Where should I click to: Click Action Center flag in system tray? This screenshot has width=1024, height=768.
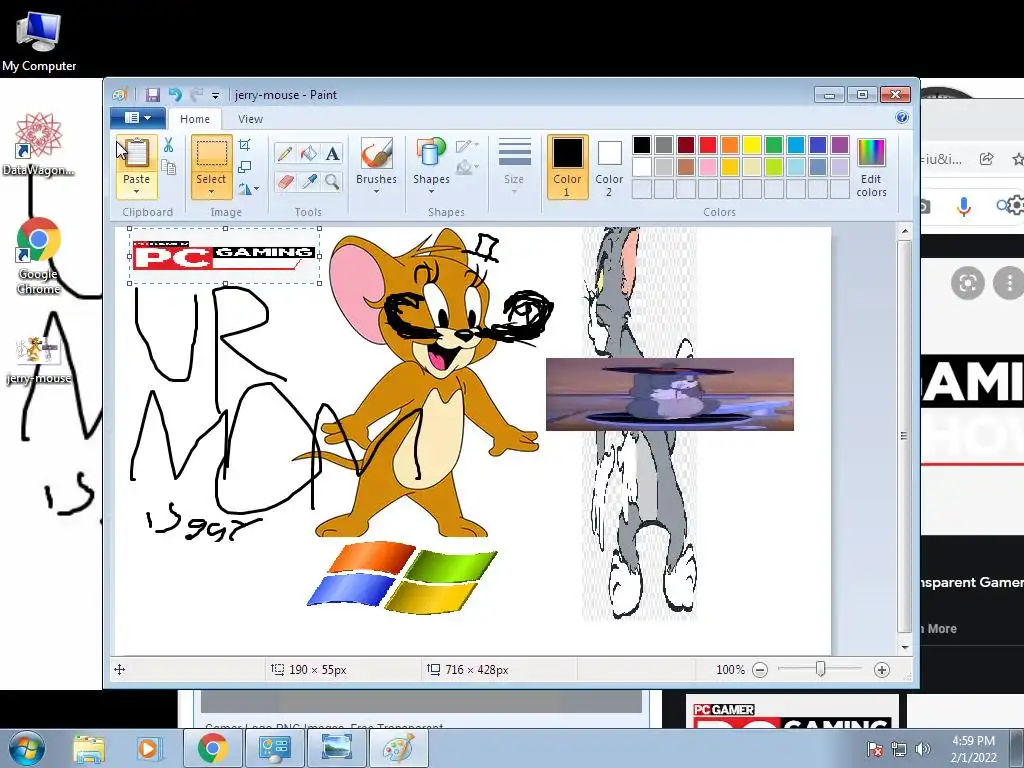(x=874, y=749)
